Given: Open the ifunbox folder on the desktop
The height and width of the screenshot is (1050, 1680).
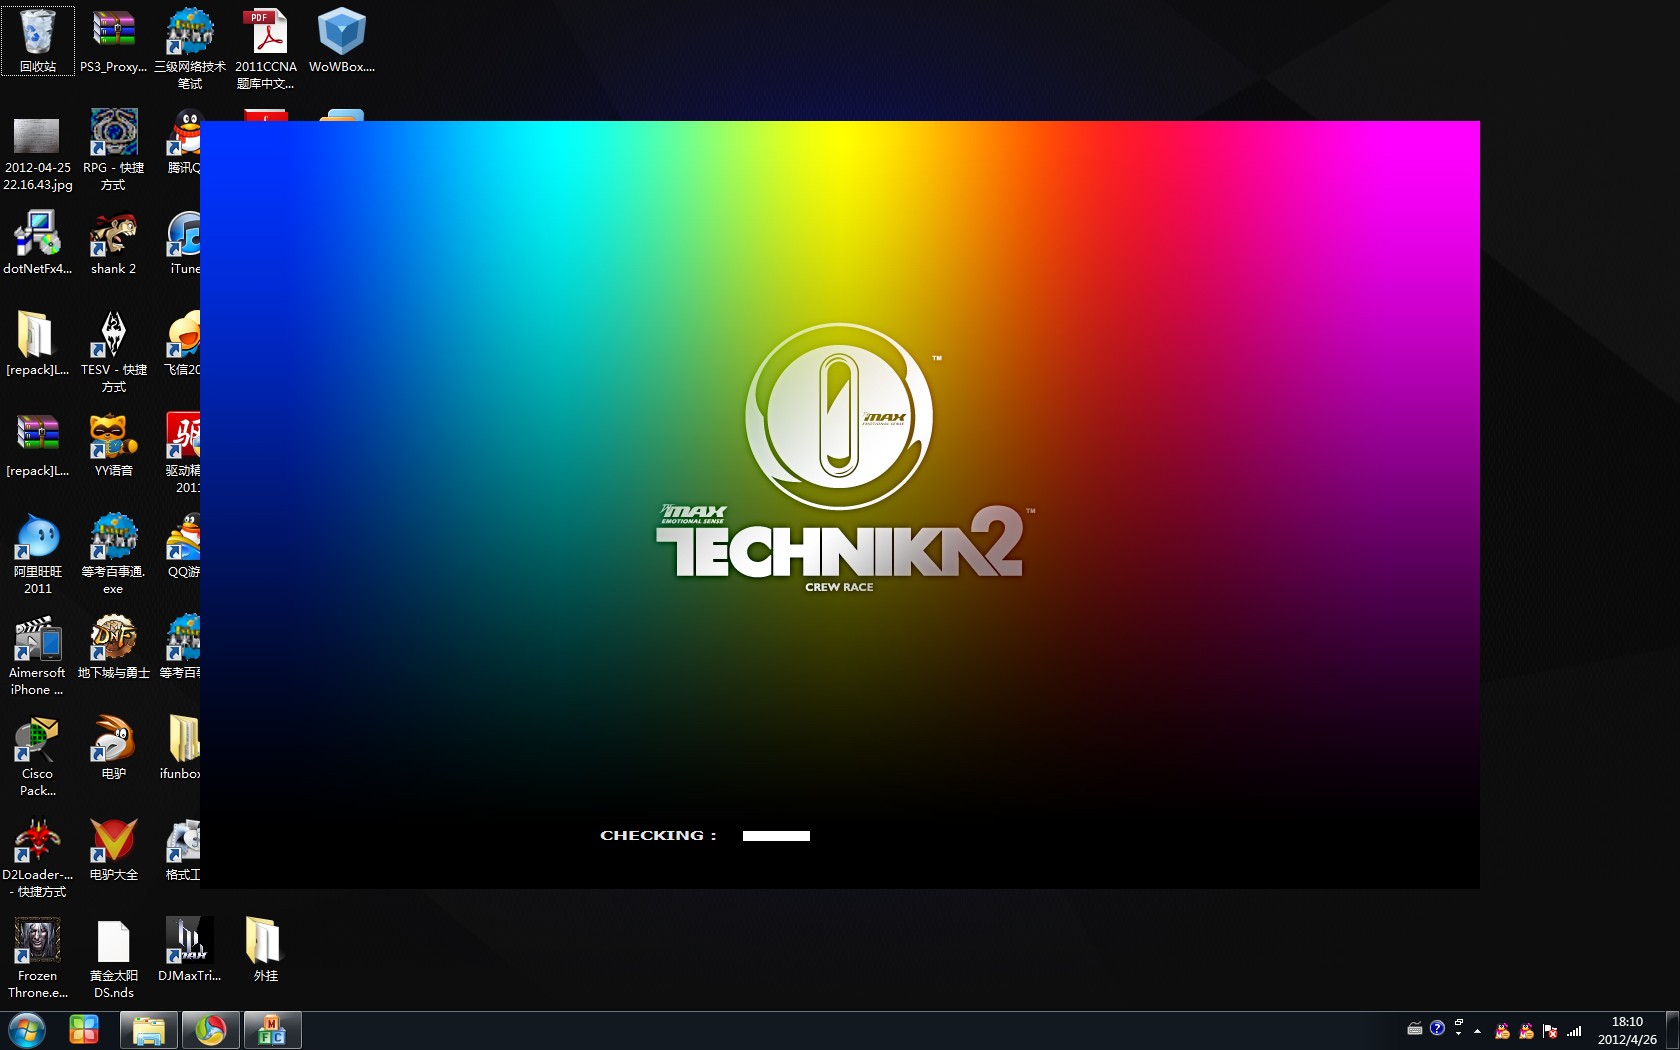Looking at the screenshot, I should click(182, 748).
